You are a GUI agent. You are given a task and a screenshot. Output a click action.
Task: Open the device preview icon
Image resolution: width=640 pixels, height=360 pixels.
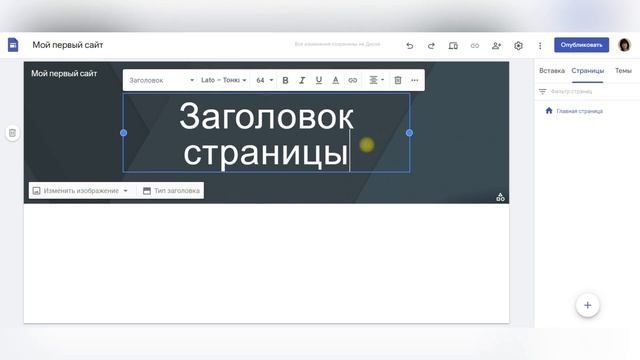pos(453,46)
